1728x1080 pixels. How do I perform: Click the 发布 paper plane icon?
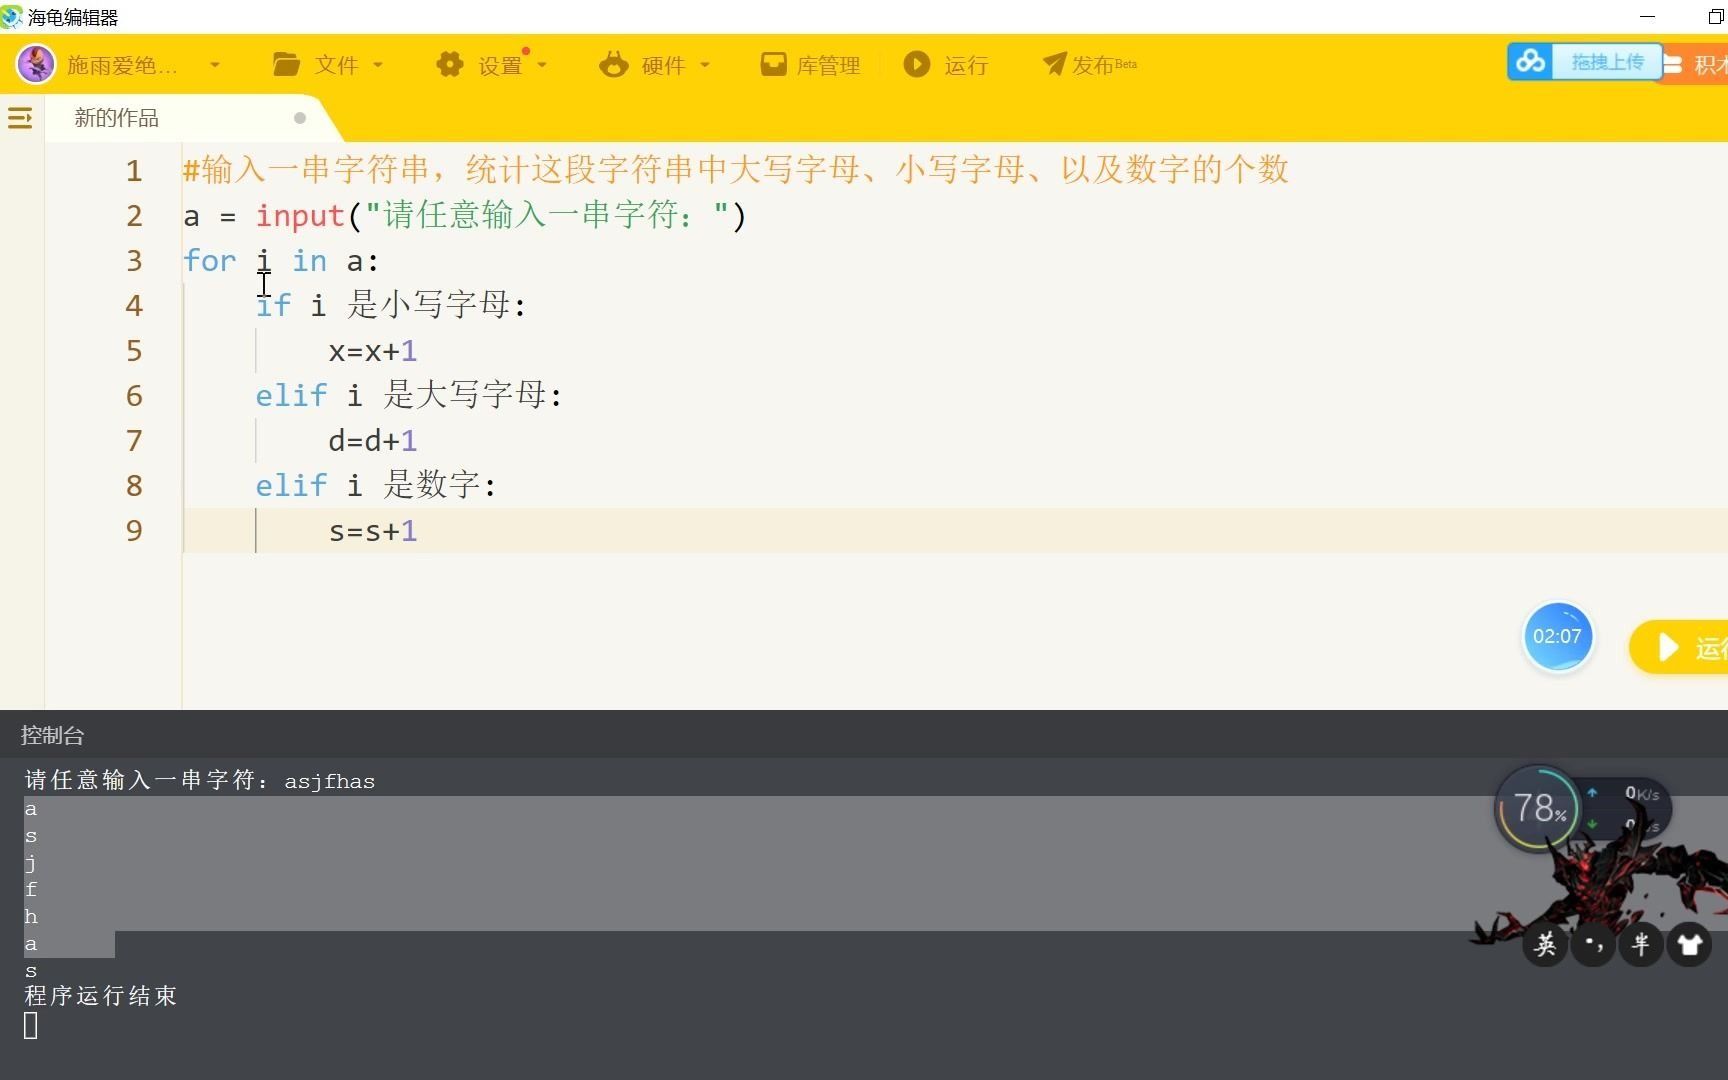coord(1054,65)
